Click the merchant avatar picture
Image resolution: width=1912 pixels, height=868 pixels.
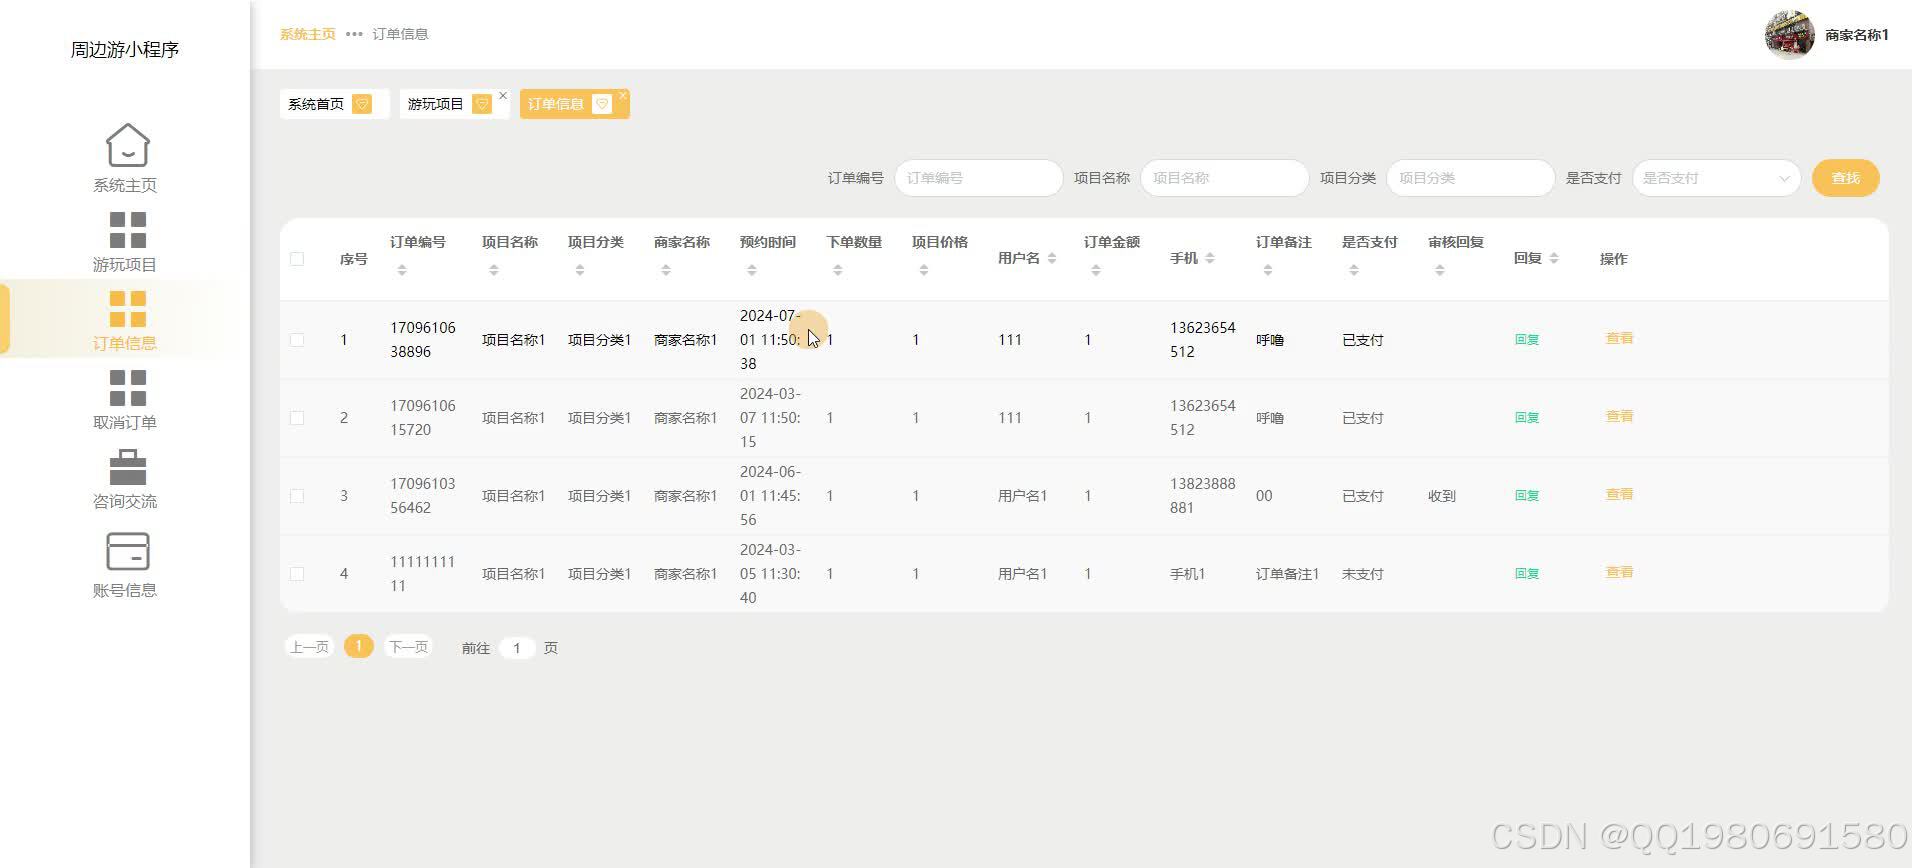click(1789, 35)
